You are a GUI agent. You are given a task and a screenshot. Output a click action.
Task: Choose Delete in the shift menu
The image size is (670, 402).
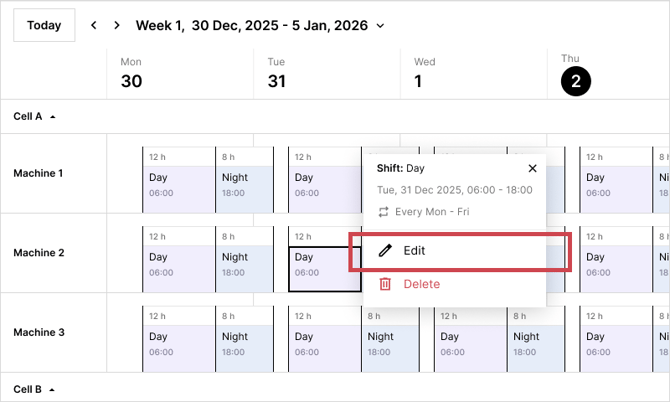coord(421,284)
